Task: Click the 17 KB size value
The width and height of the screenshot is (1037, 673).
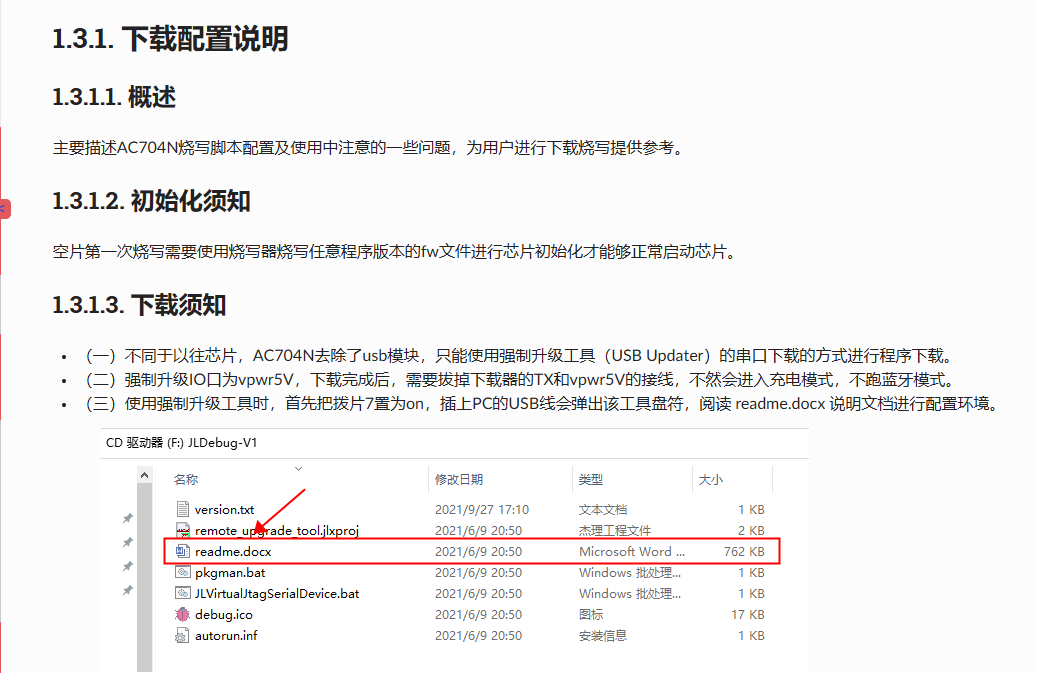Action: tap(748, 615)
